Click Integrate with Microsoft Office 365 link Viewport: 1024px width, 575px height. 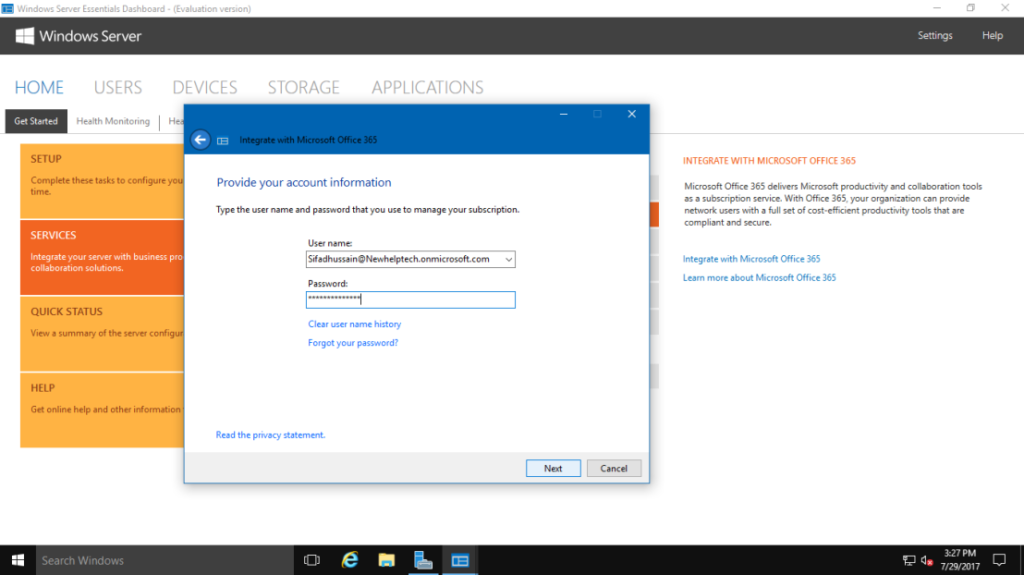click(x=752, y=259)
